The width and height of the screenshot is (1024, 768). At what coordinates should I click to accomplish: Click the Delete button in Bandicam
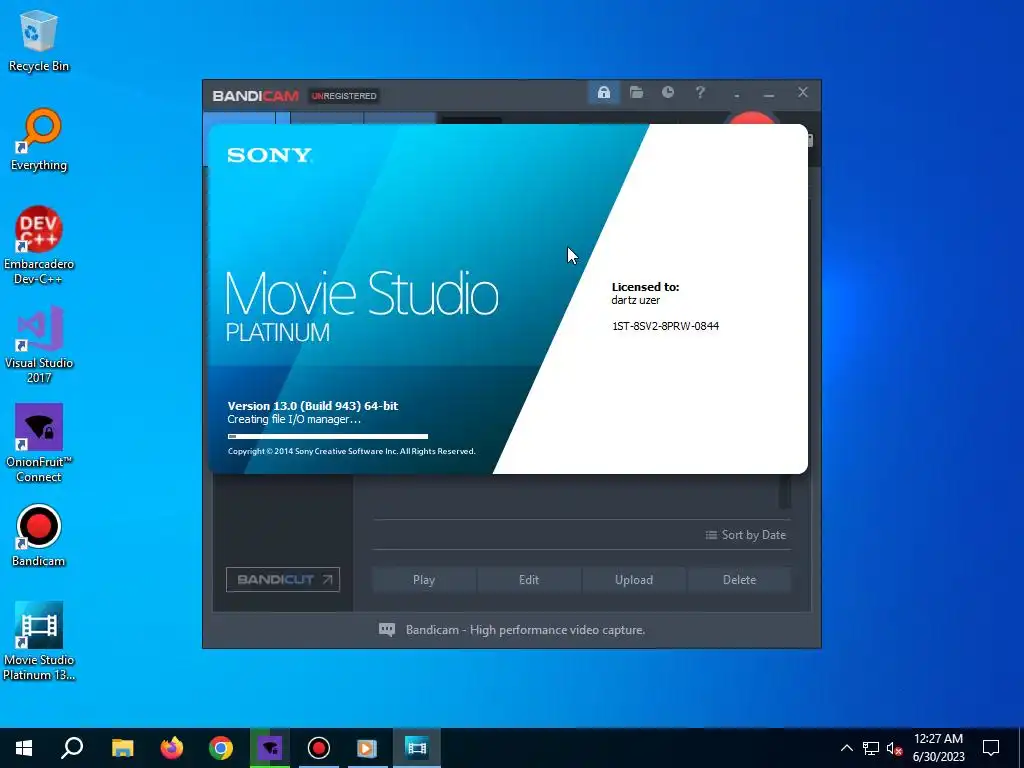pos(739,580)
